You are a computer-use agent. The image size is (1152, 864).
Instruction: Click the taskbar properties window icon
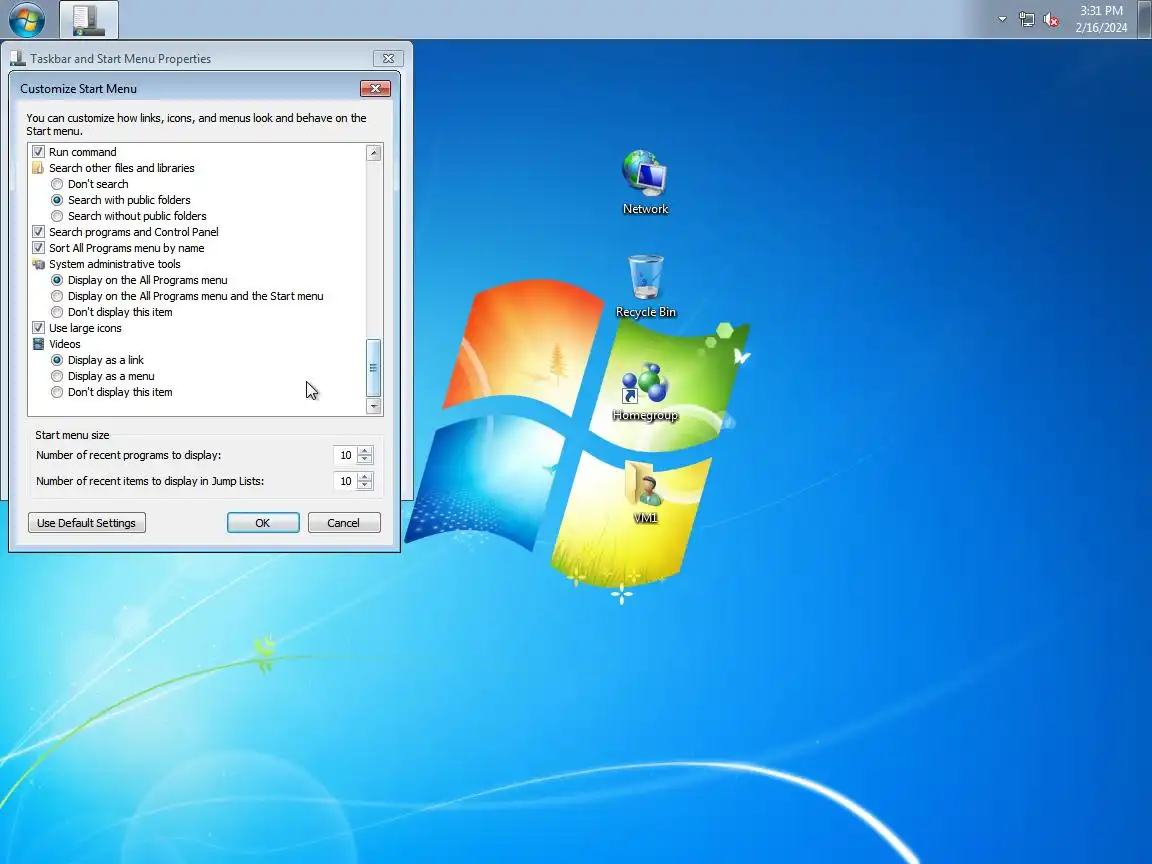coord(88,20)
